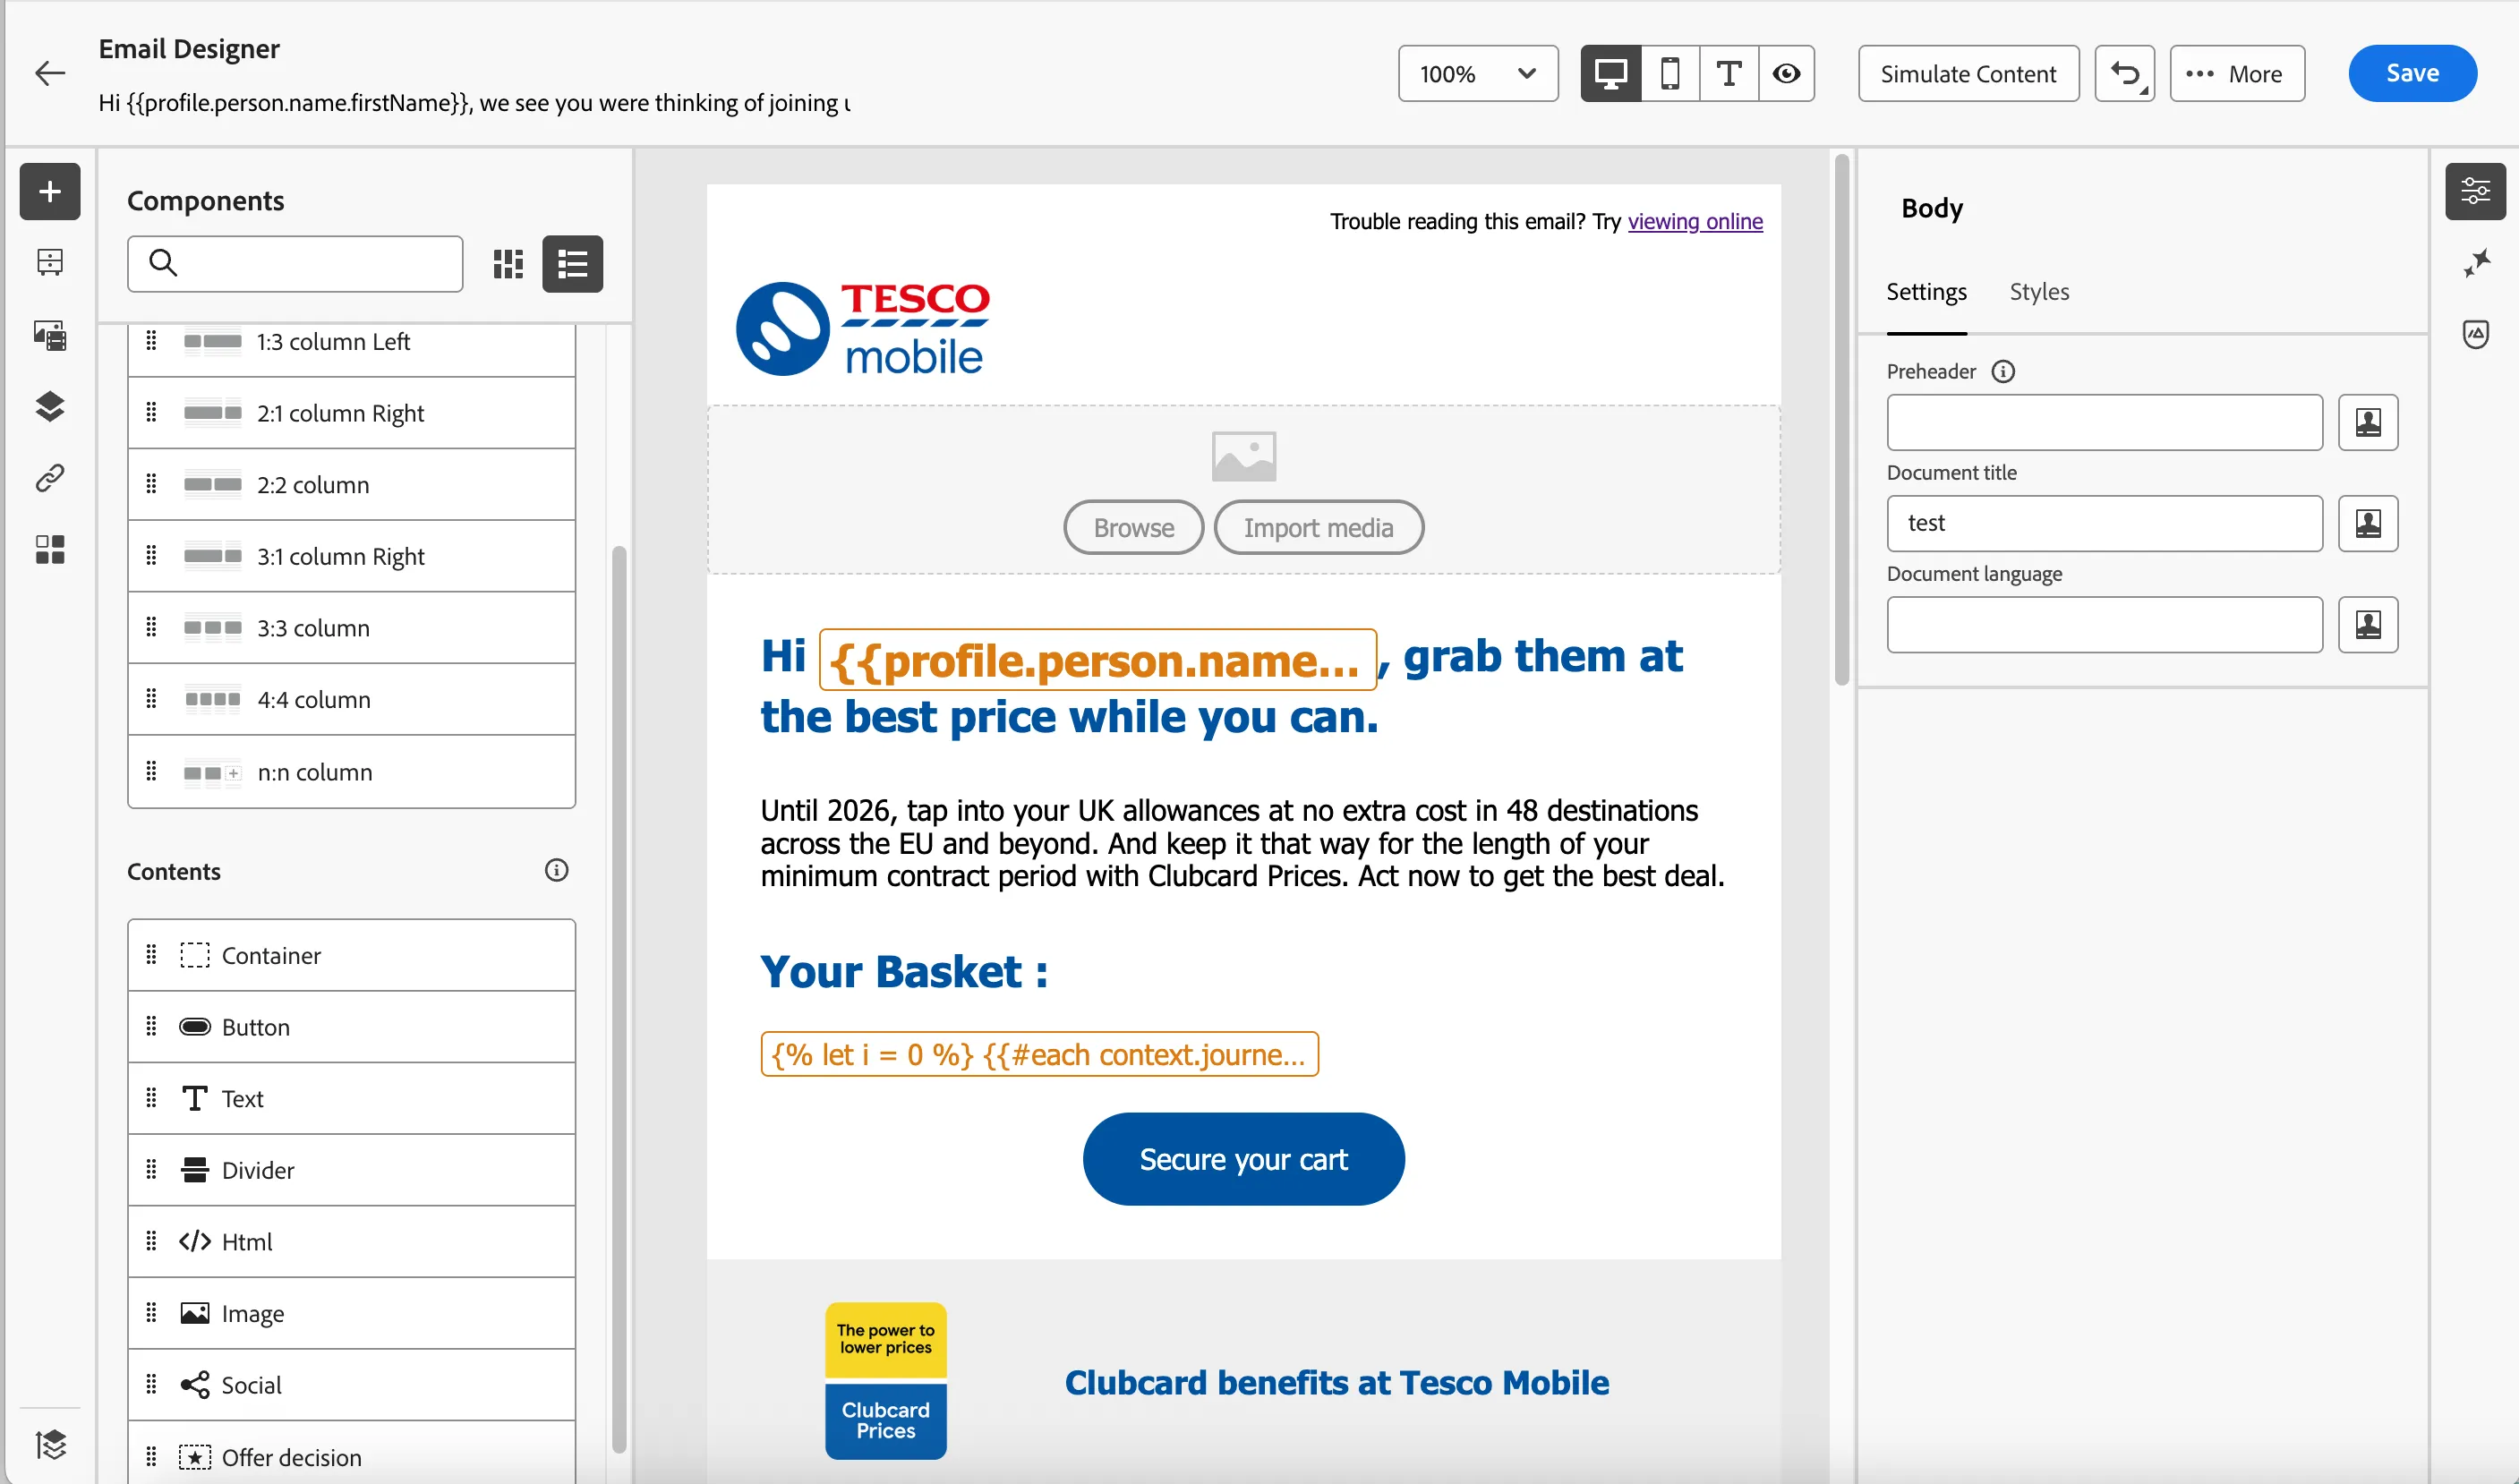Click the undo button

point(2124,73)
